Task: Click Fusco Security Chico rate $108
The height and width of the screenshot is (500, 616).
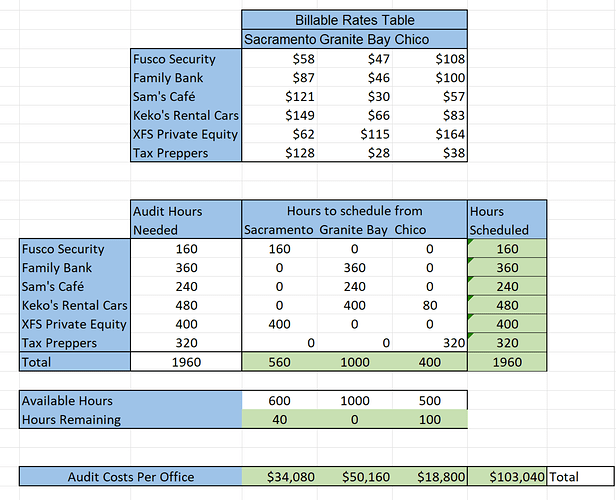Action: (x=430, y=59)
